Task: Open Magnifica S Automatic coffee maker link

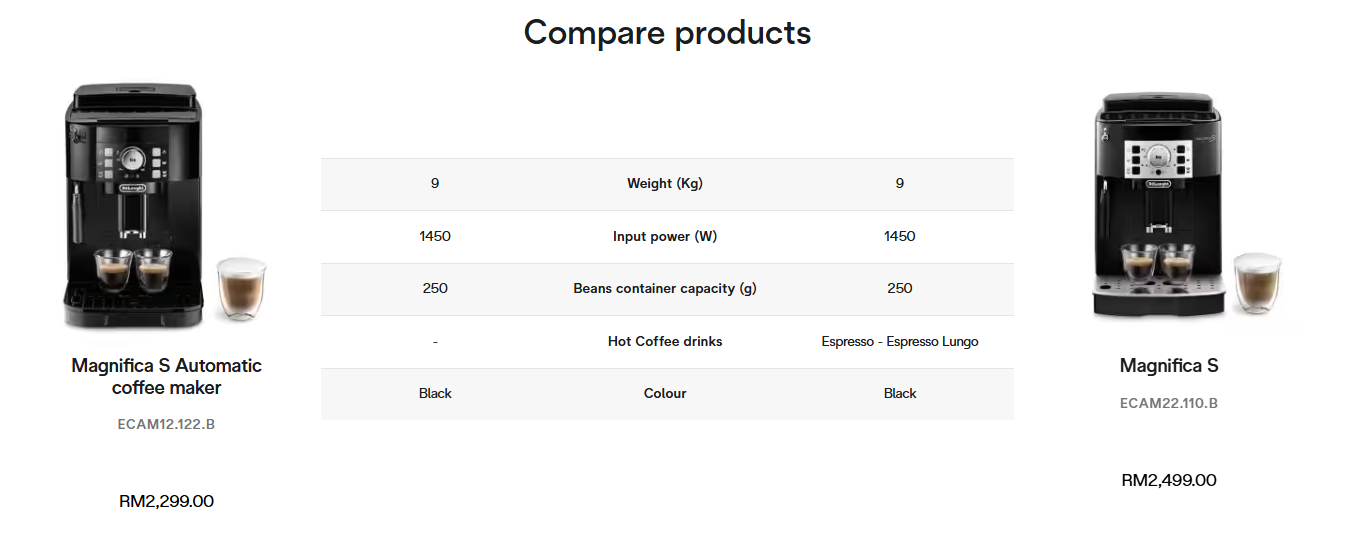Action: [x=166, y=377]
